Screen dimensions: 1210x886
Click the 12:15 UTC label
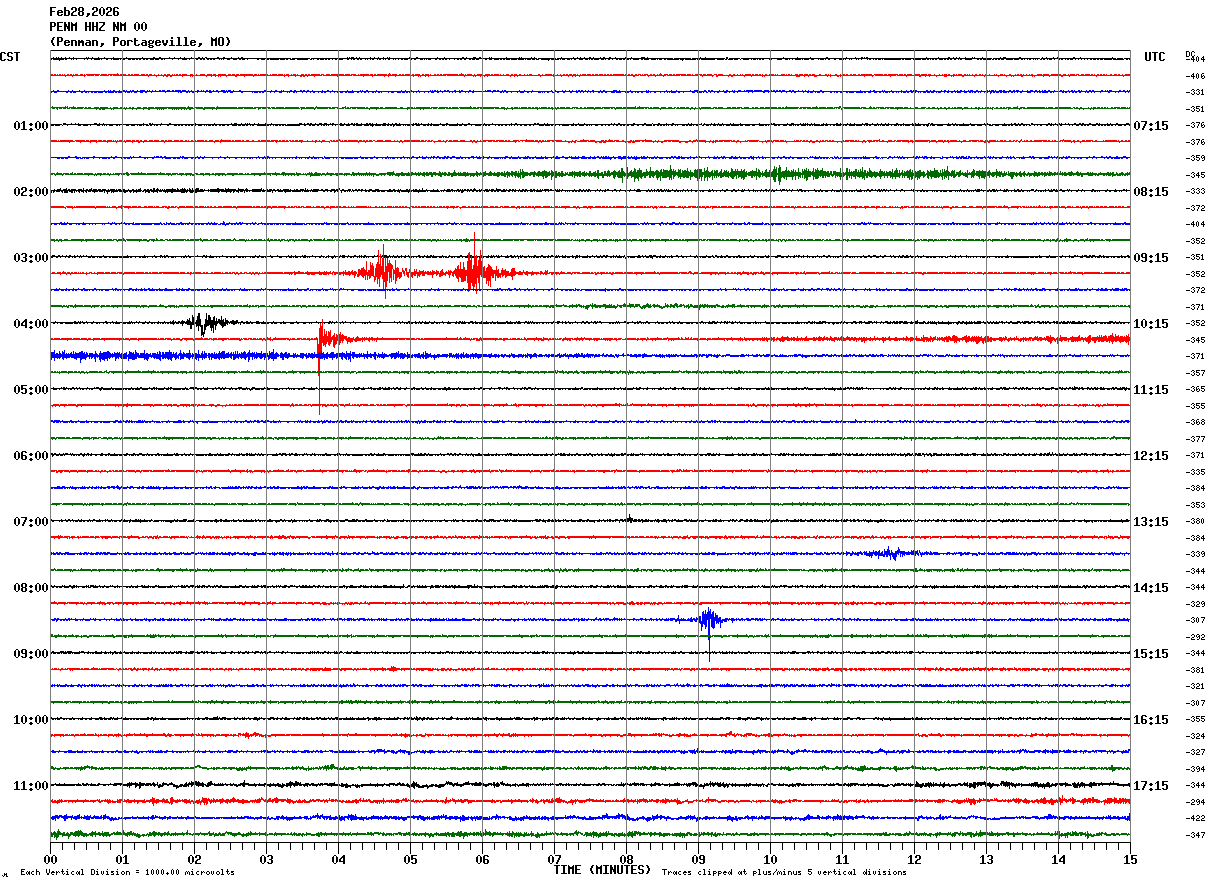[x=1151, y=456]
